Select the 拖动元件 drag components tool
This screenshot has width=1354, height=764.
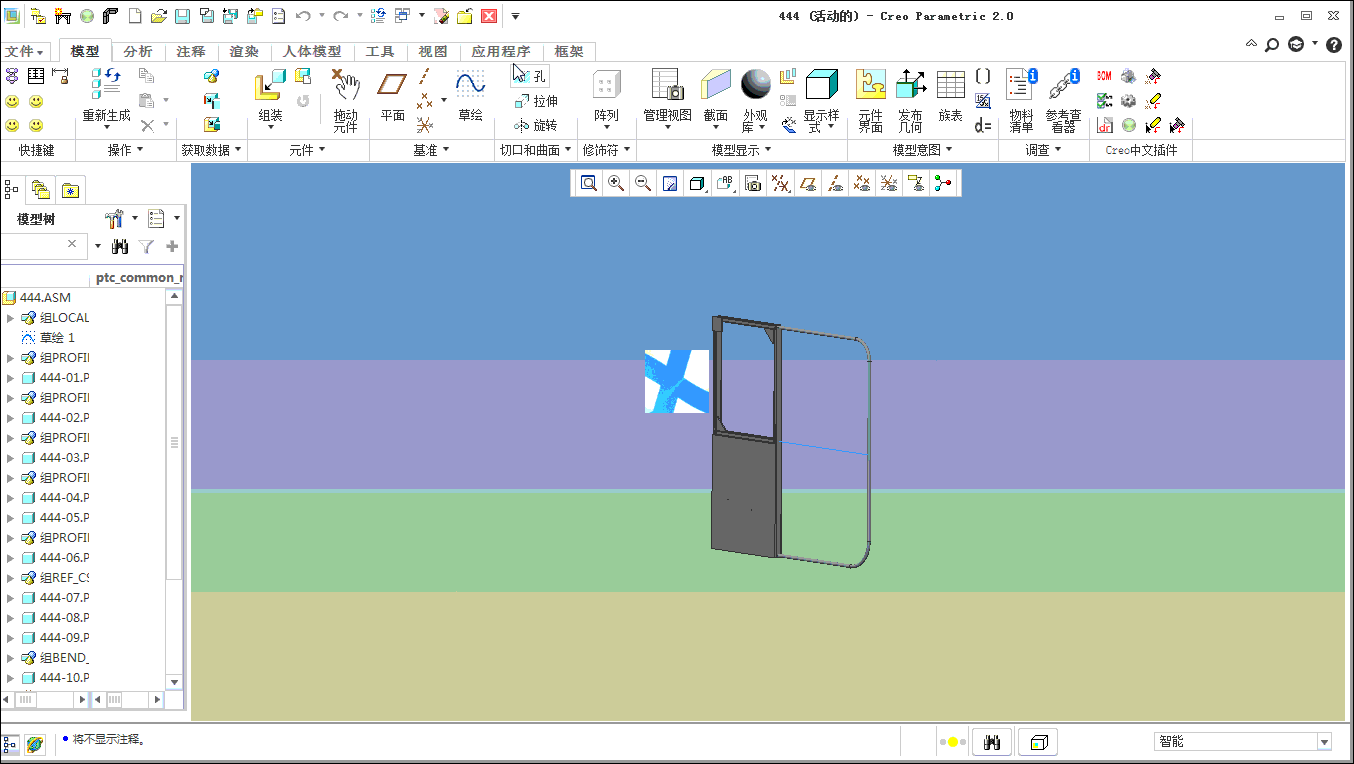tap(345, 100)
